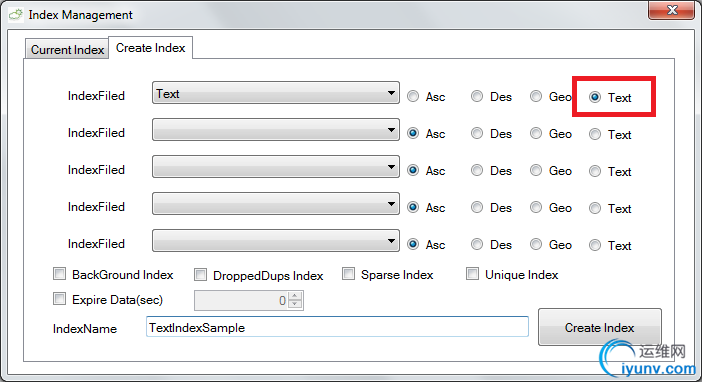Check the Sparse Index option

348,274
